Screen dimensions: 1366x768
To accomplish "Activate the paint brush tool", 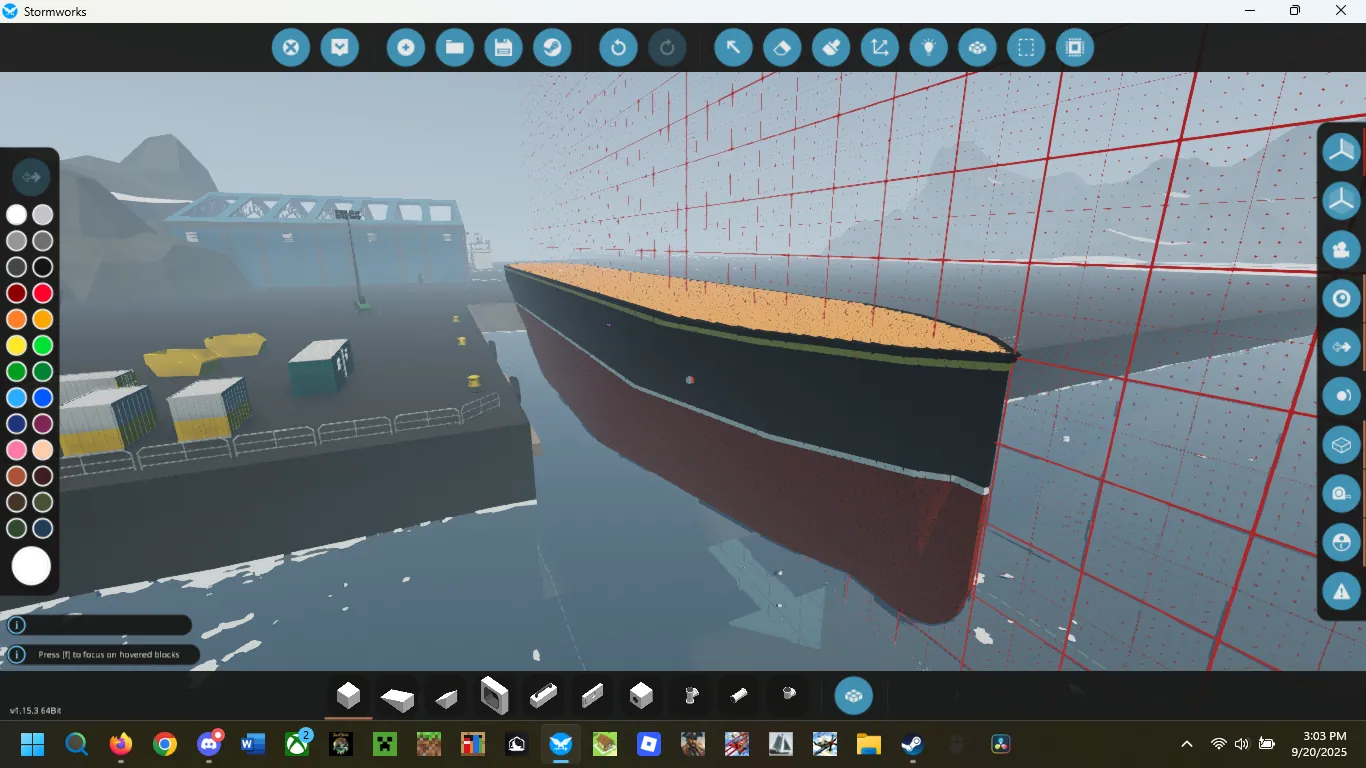I will click(x=831, y=47).
